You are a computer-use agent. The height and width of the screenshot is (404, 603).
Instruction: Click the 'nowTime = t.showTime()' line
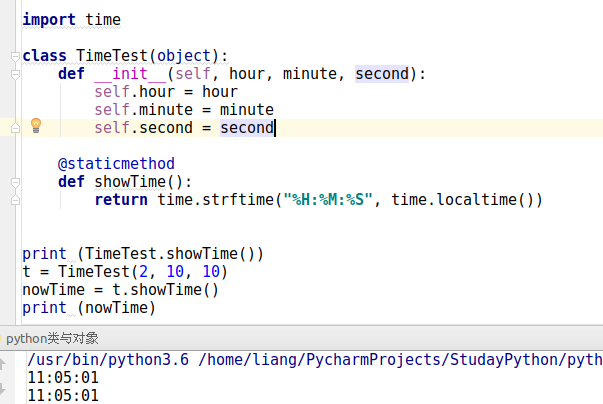tap(121, 290)
